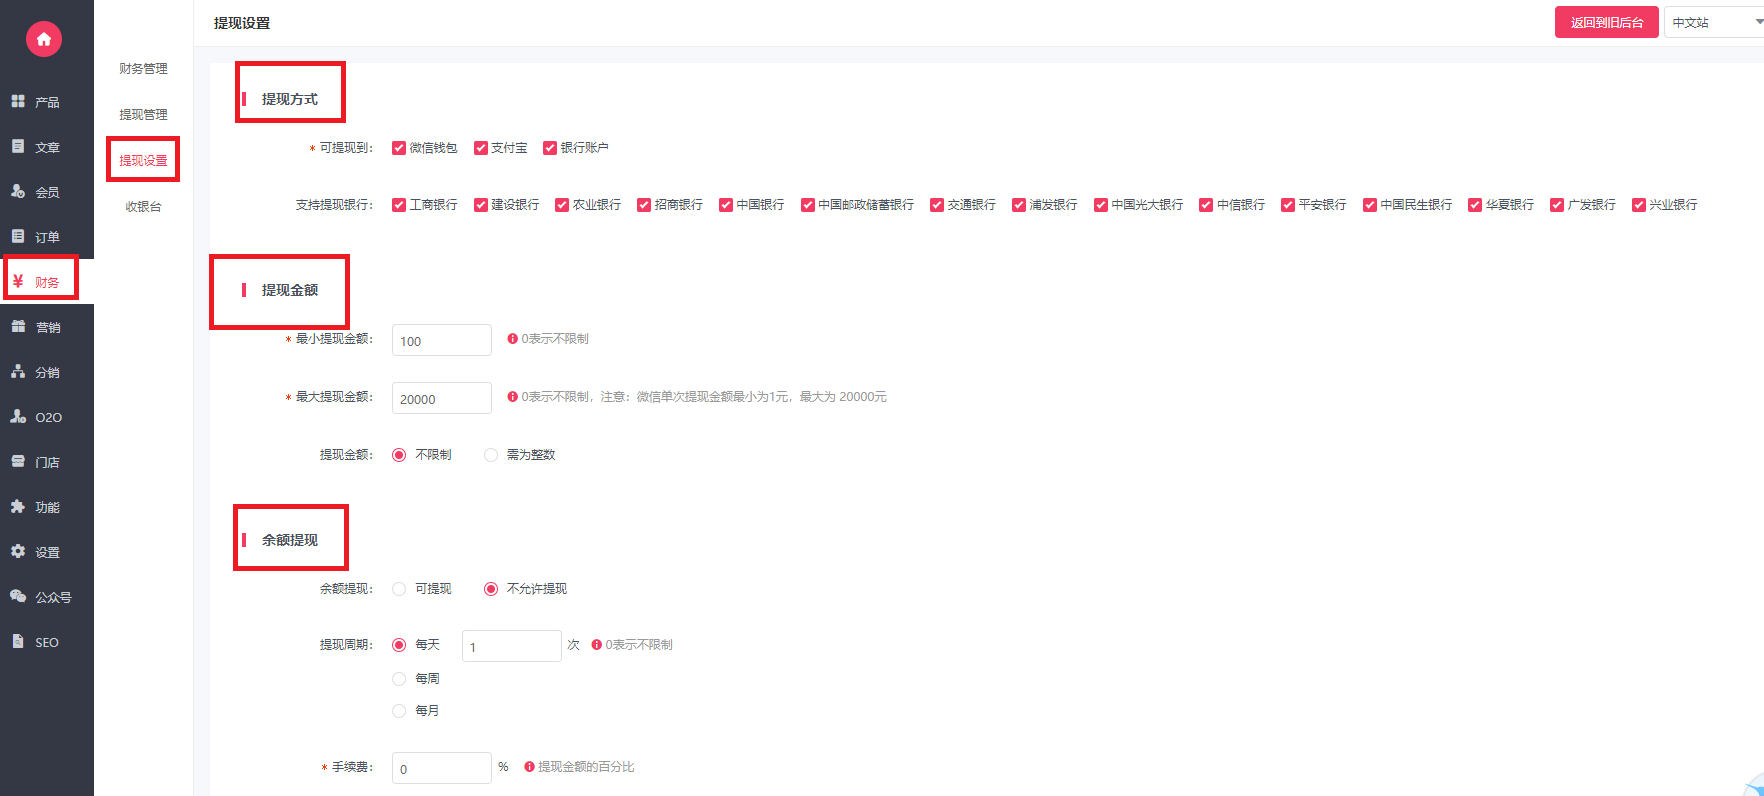This screenshot has width=1764, height=796.
Task: Open 收银台 submenu item
Action: point(144,207)
